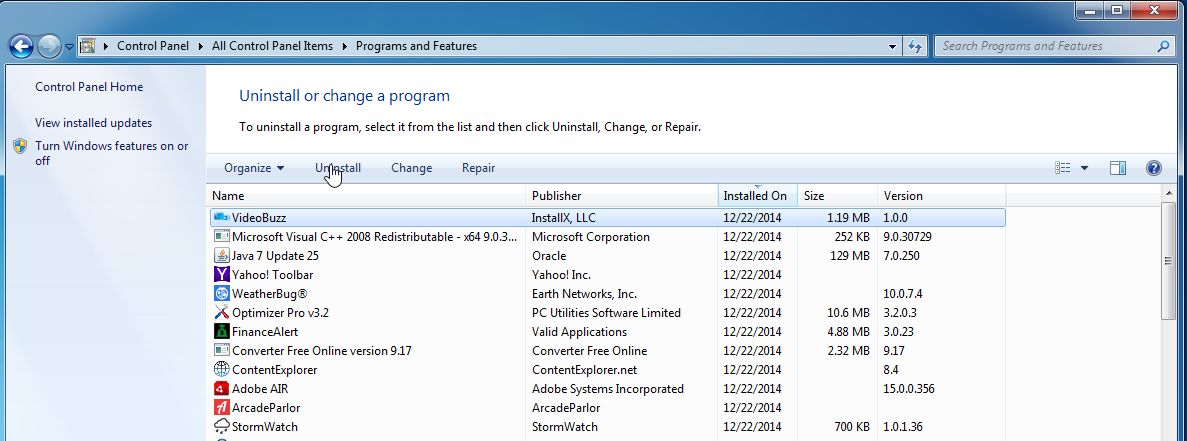Click the Optimizer Pro v3.2 icon

[x=221, y=313]
